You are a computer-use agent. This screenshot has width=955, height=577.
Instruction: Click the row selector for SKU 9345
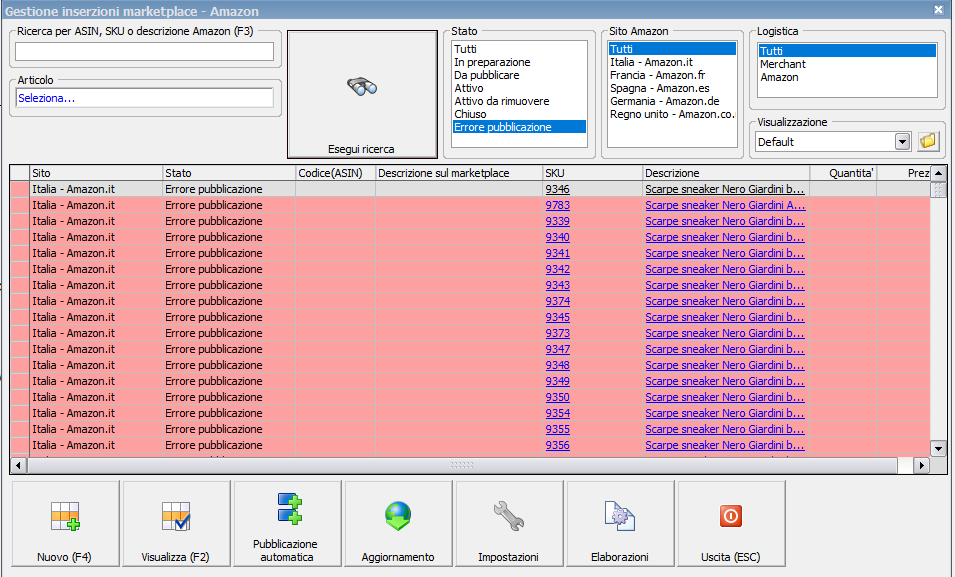19,317
